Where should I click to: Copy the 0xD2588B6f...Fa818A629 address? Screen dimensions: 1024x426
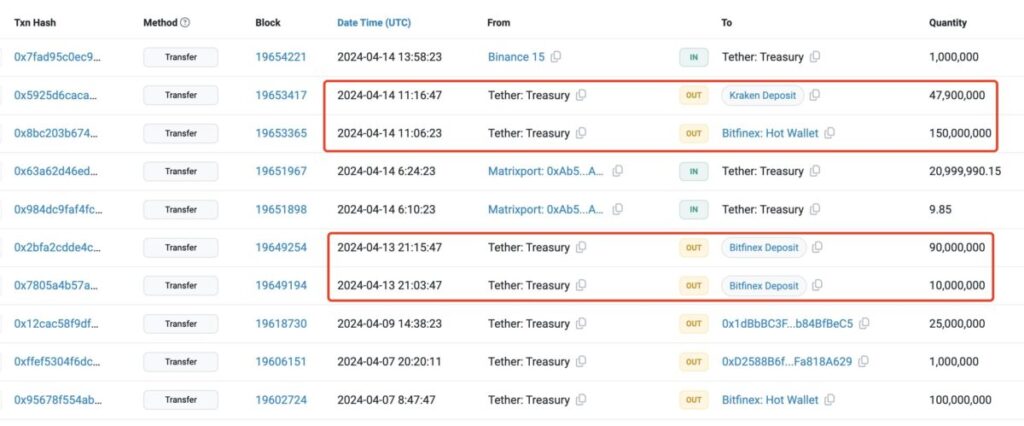(x=864, y=361)
